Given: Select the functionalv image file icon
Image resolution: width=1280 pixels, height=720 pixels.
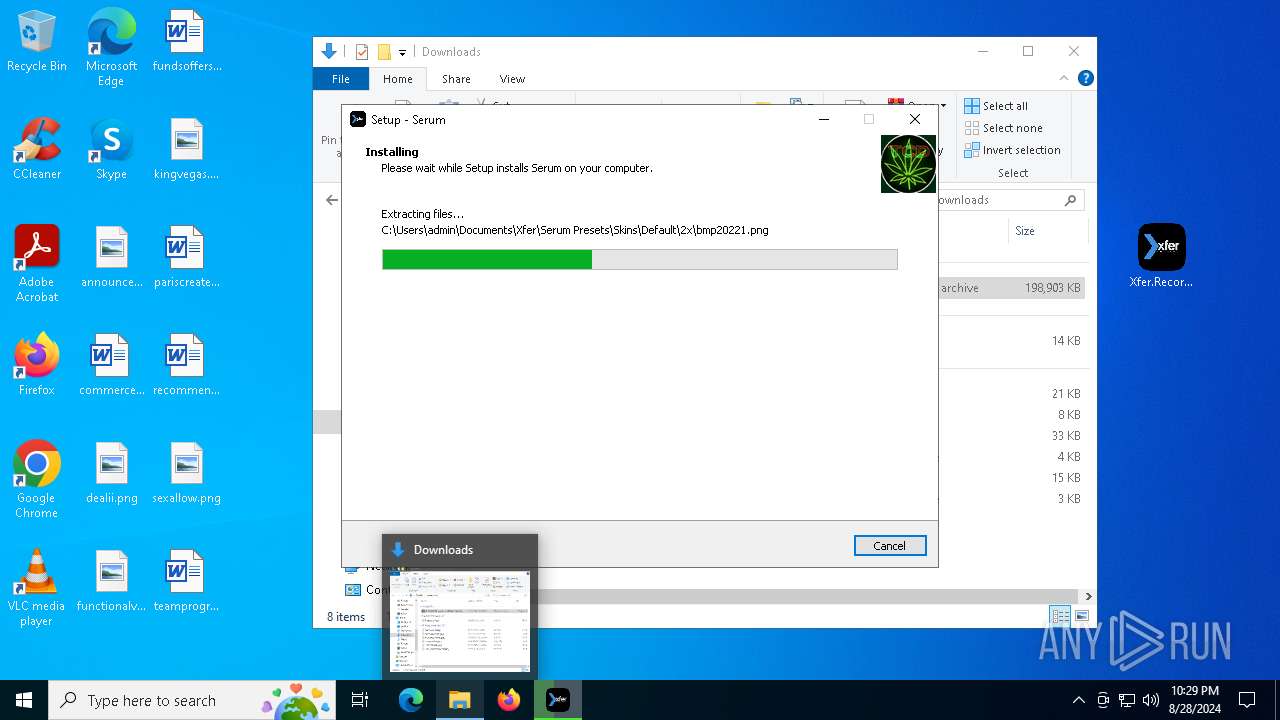Looking at the screenshot, I should (111, 582).
